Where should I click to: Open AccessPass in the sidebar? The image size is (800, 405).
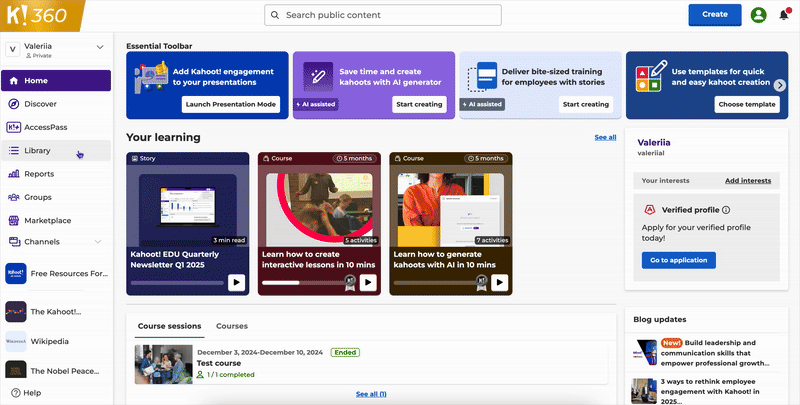tap(46, 127)
